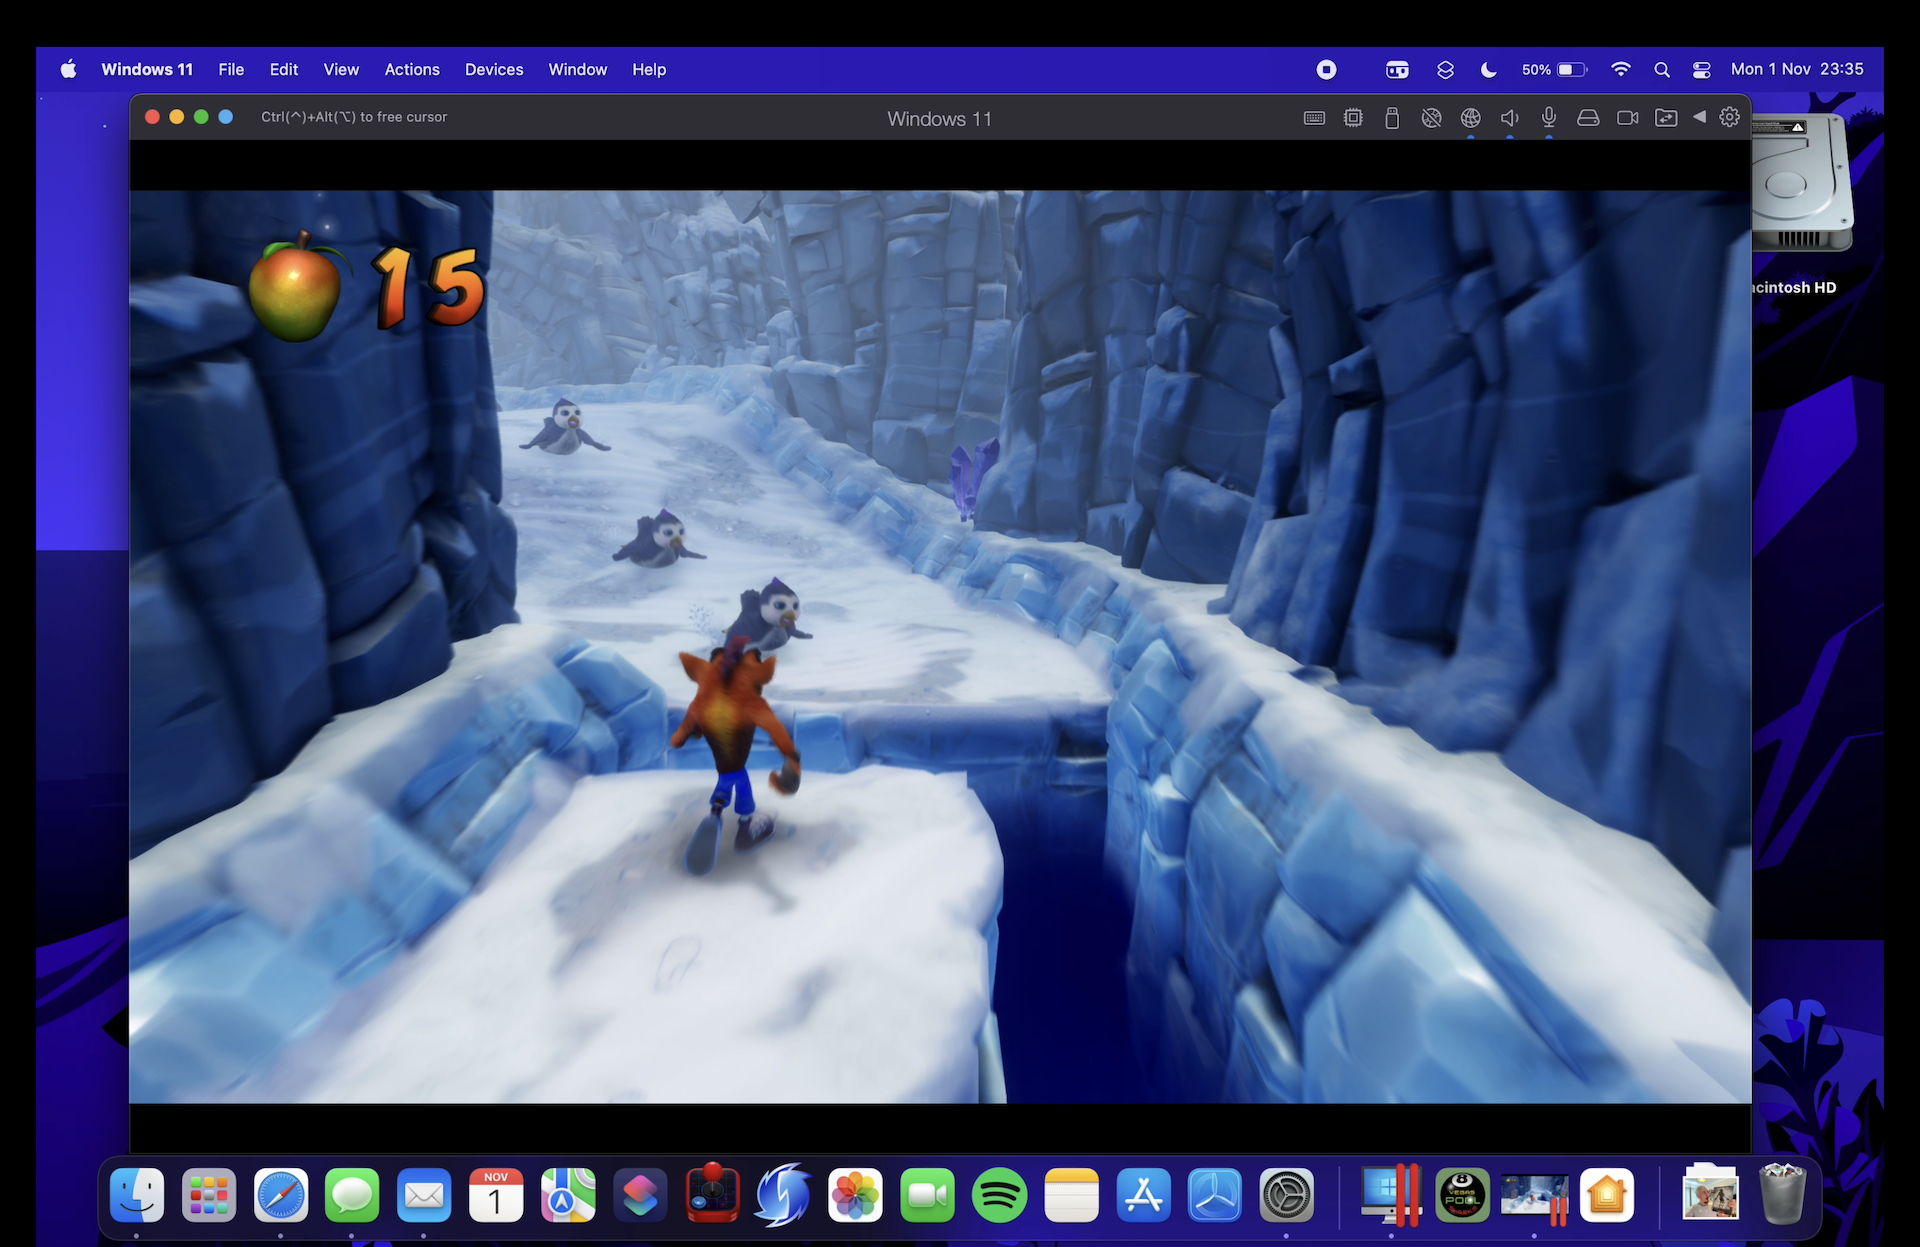The height and width of the screenshot is (1247, 1920).
Task: Open the stacked layers menu bar icon
Action: click(1445, 69)
